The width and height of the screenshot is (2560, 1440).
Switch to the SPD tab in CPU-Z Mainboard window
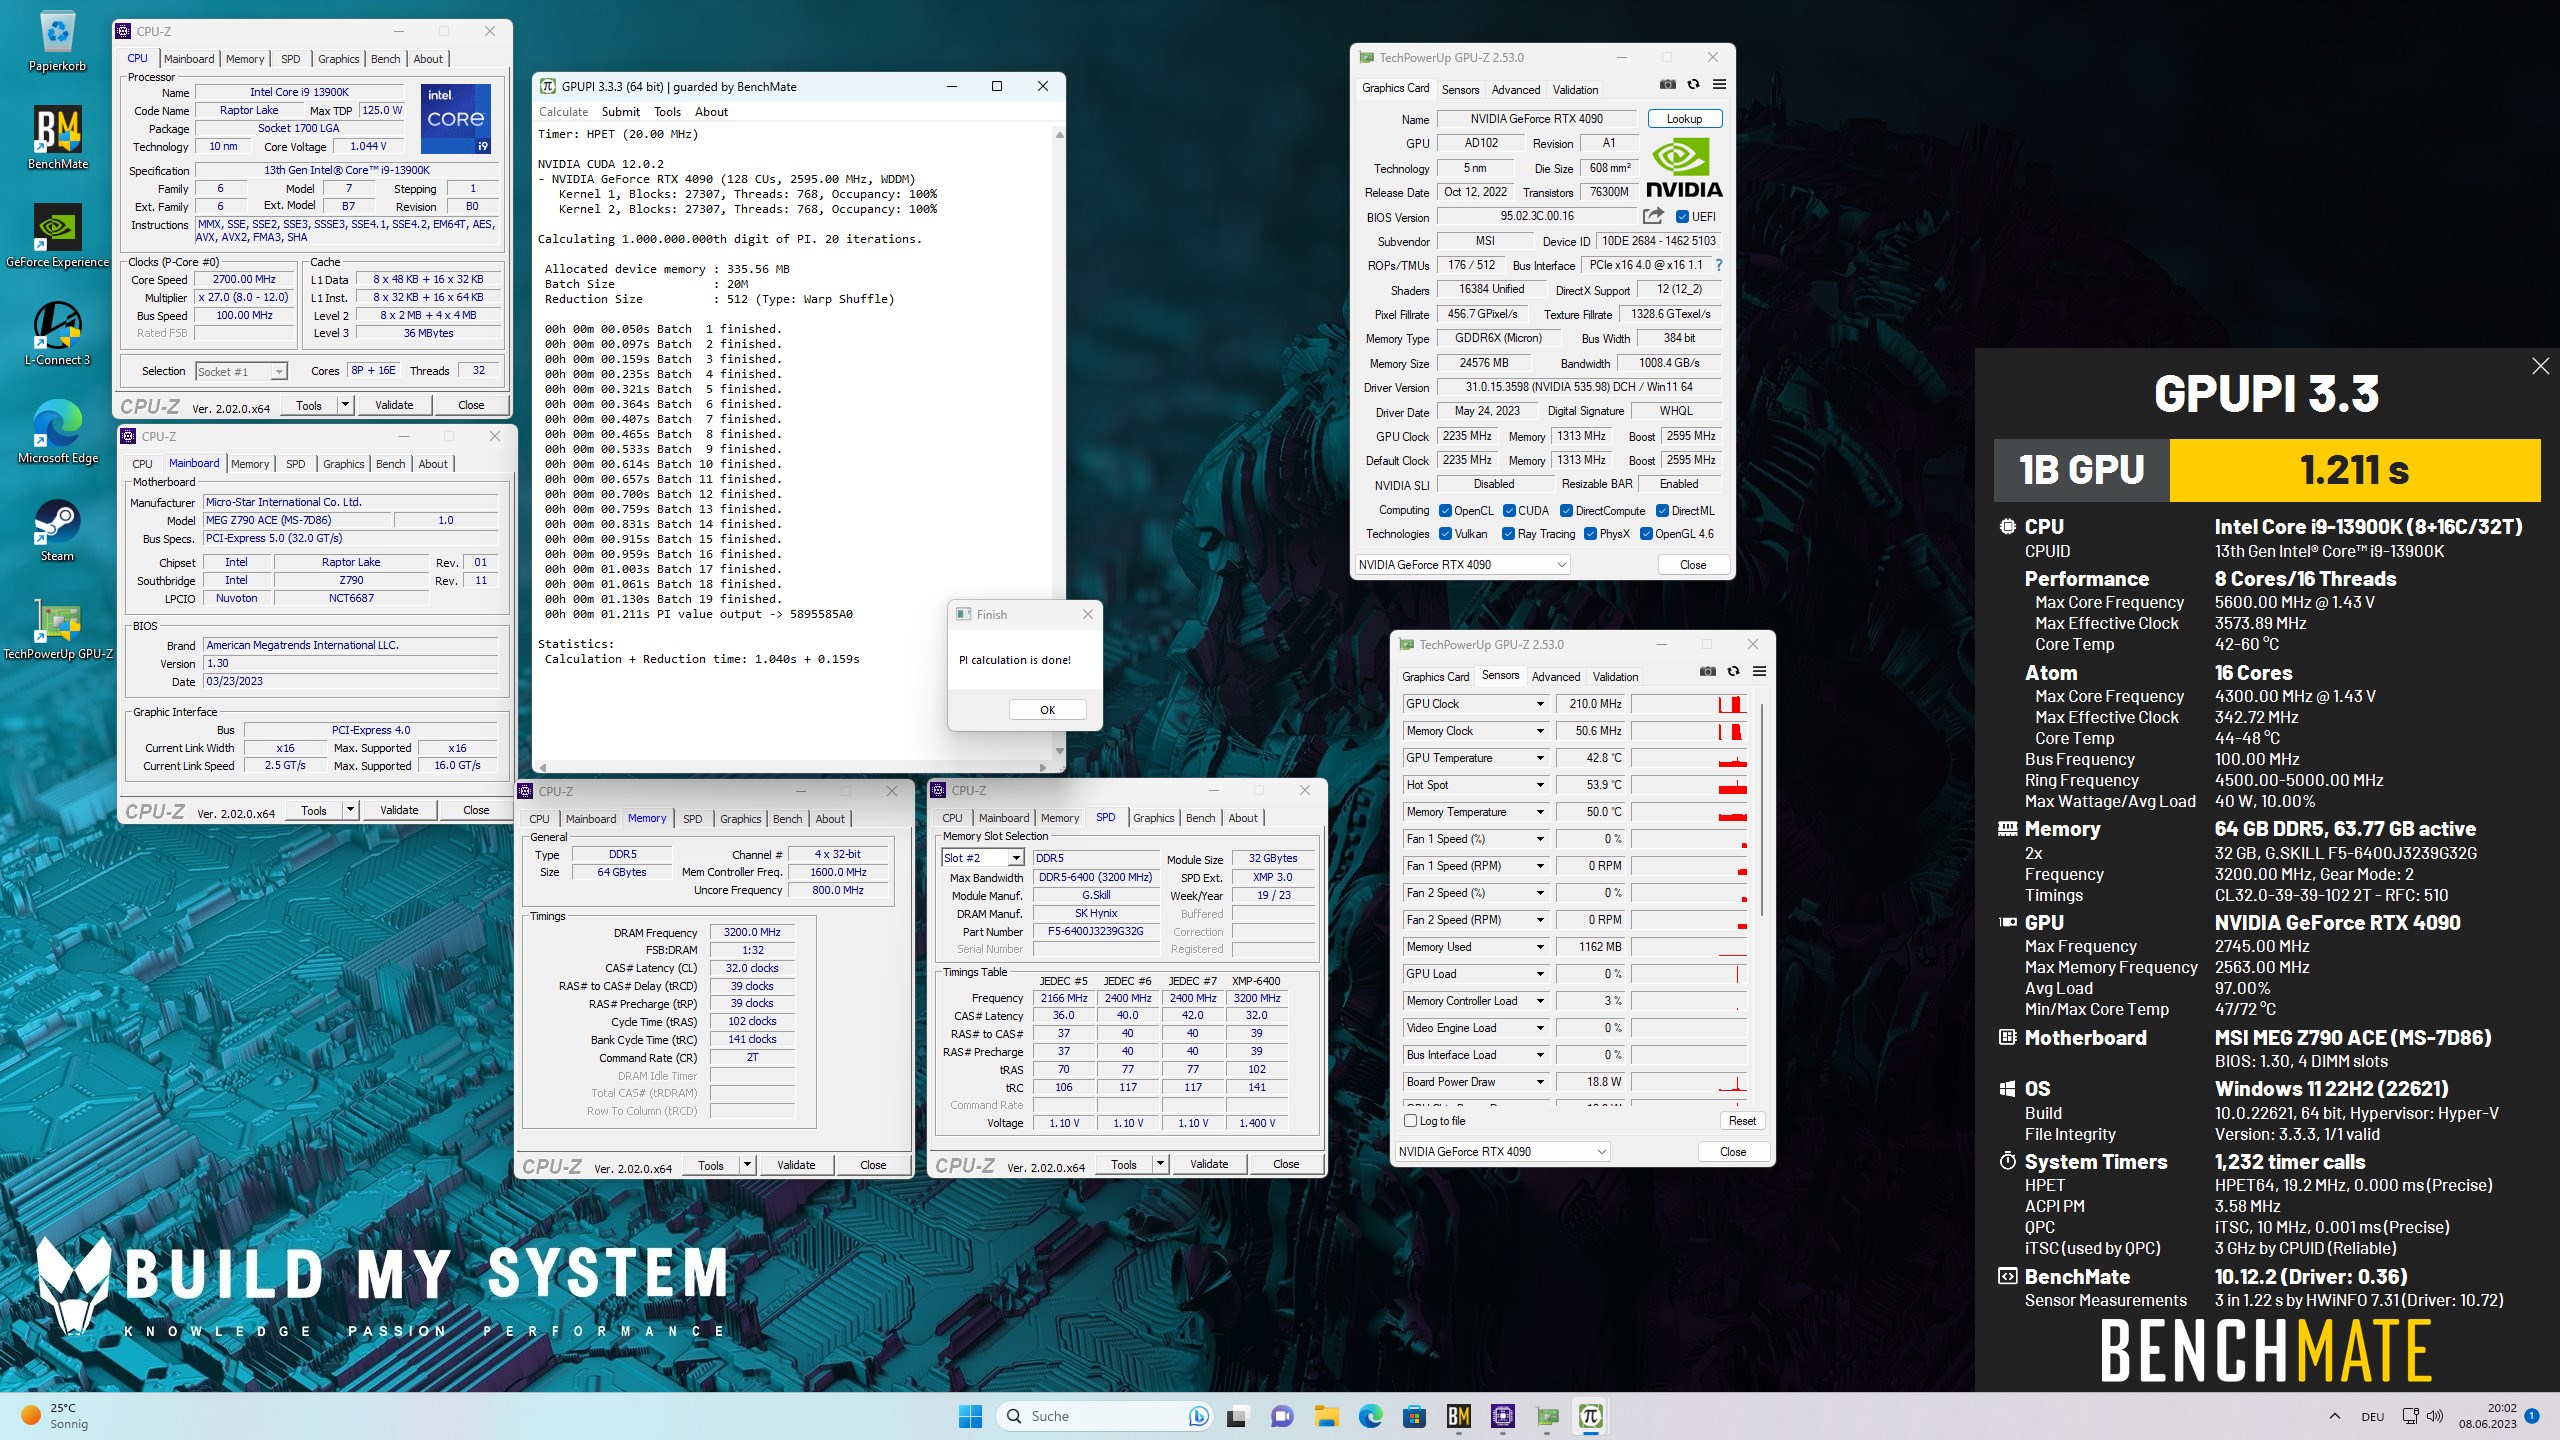(295, 464)
